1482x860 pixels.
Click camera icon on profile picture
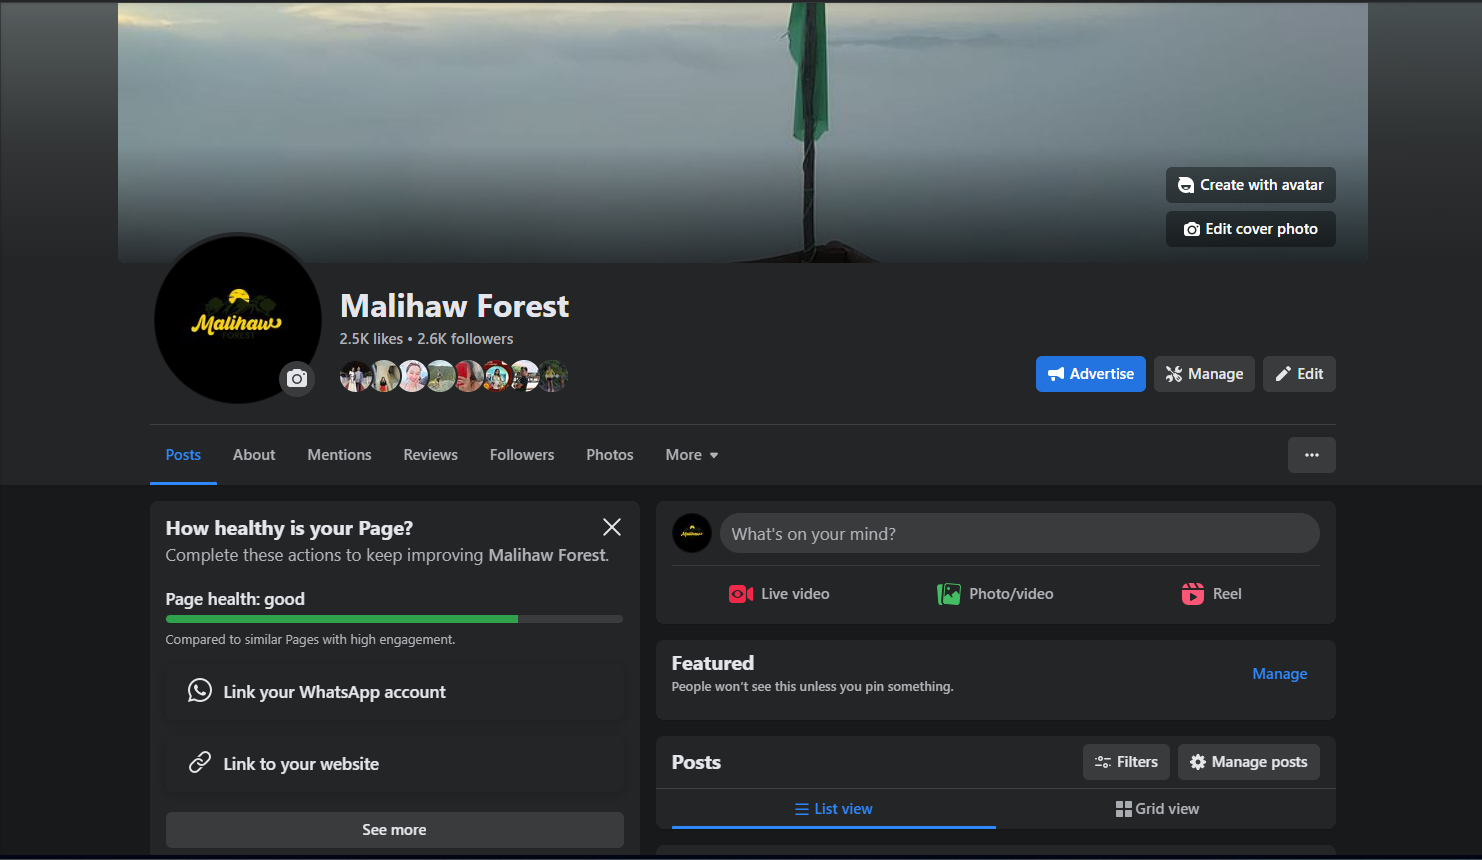(x=297, y=379)
